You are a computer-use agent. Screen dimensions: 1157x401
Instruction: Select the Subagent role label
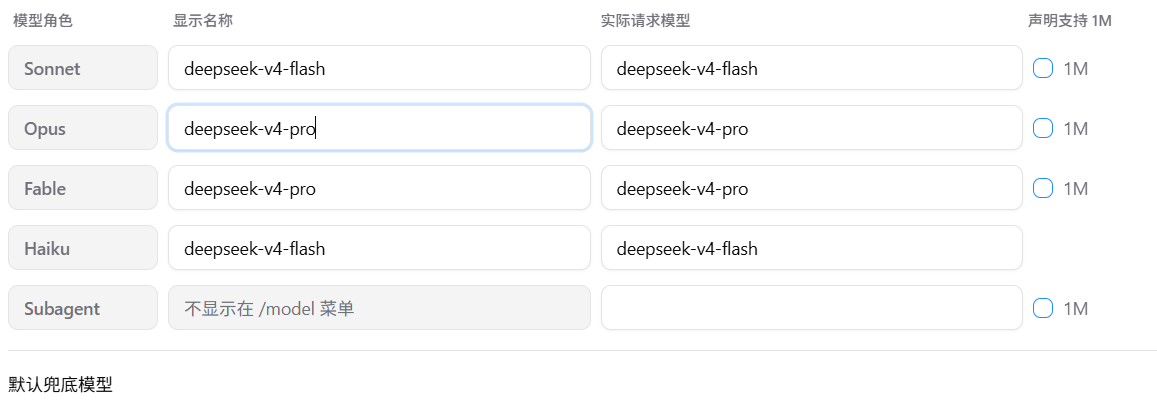click(83, 307)
